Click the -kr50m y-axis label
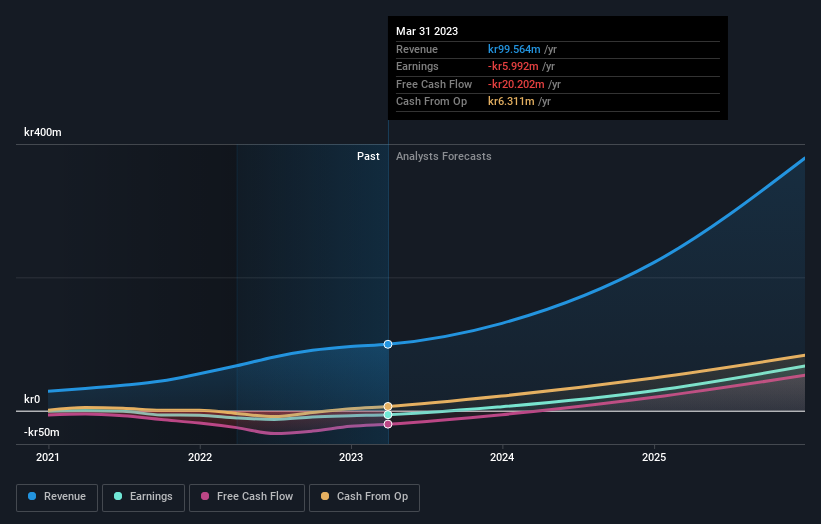 [41, 432]
